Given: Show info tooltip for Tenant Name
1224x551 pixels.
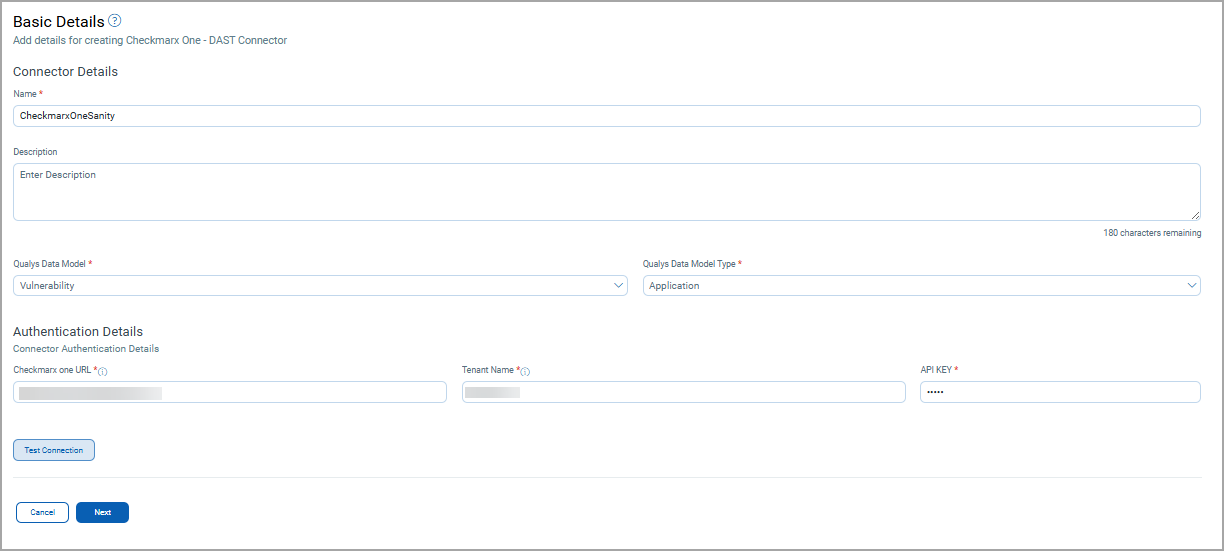Looking at the screenshot, I should 526,372.
